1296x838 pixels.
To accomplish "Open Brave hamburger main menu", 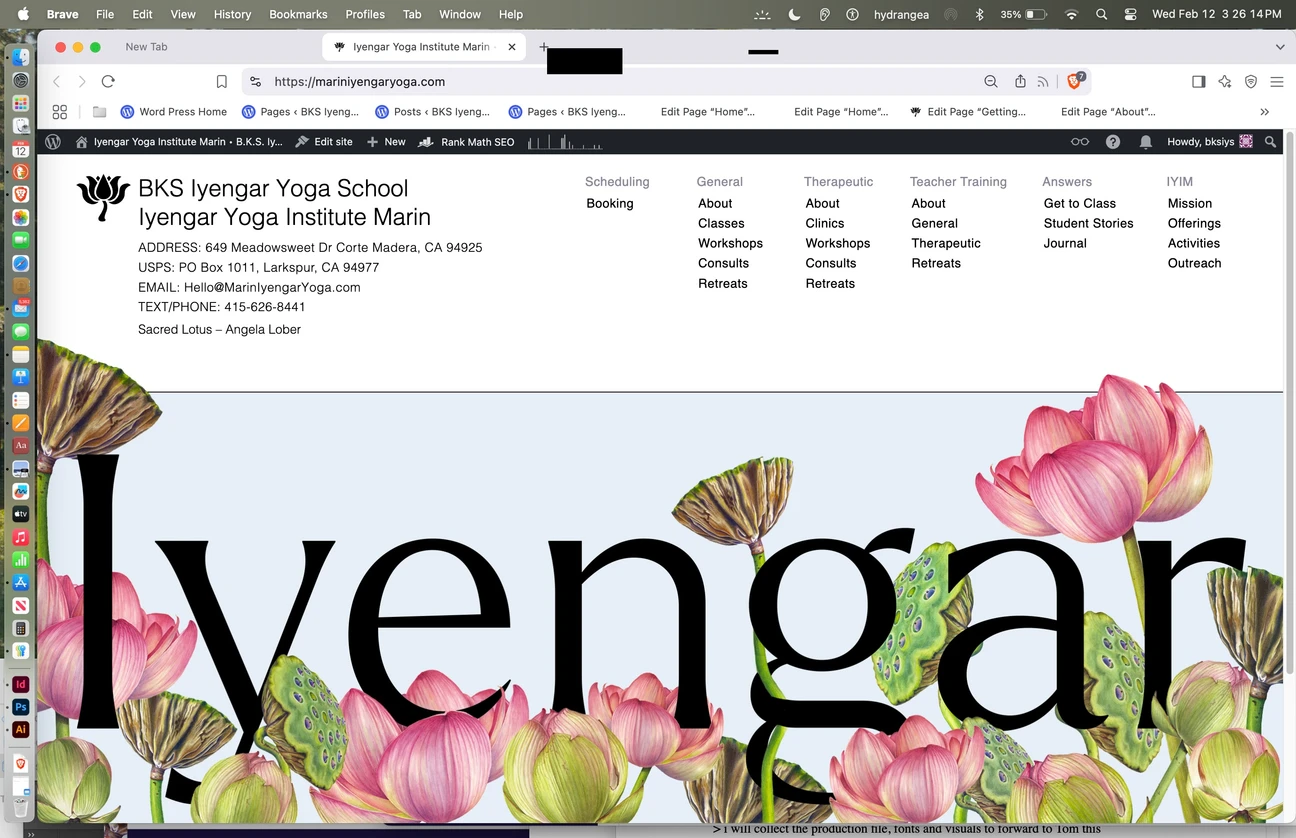I will point(1277,82).
